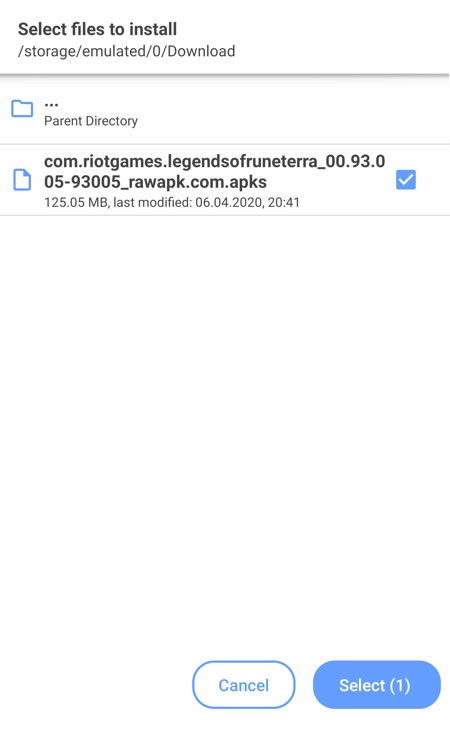Click the three dots above Parent Directory
The width and height of the screenshot is (450, 729).
pos(51,105)
